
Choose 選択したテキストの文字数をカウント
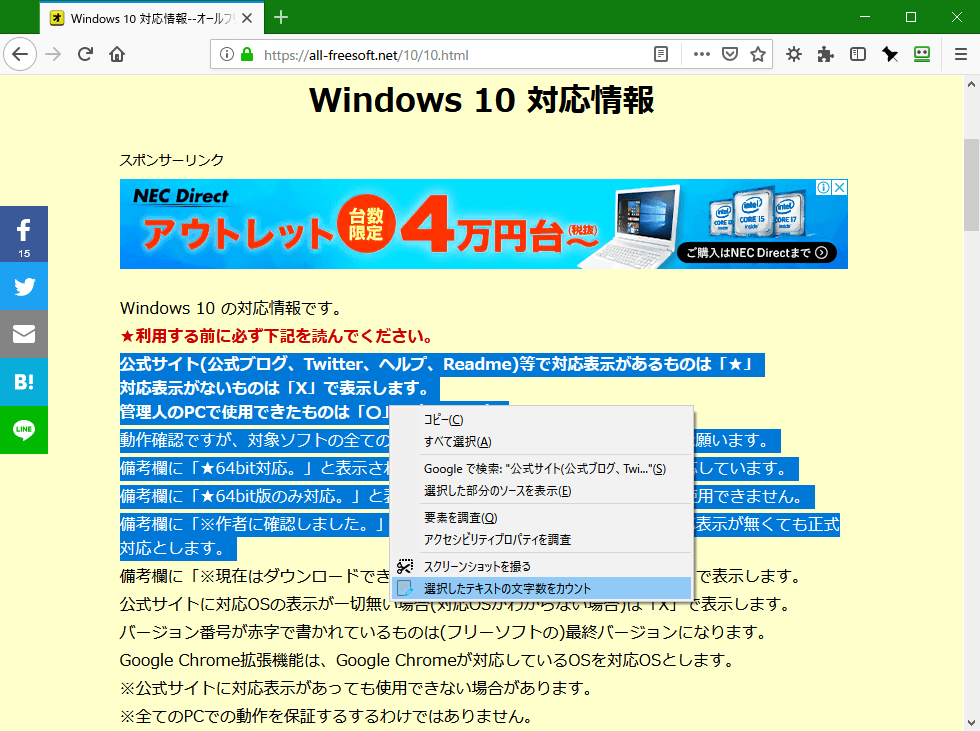tap(541, 588)
